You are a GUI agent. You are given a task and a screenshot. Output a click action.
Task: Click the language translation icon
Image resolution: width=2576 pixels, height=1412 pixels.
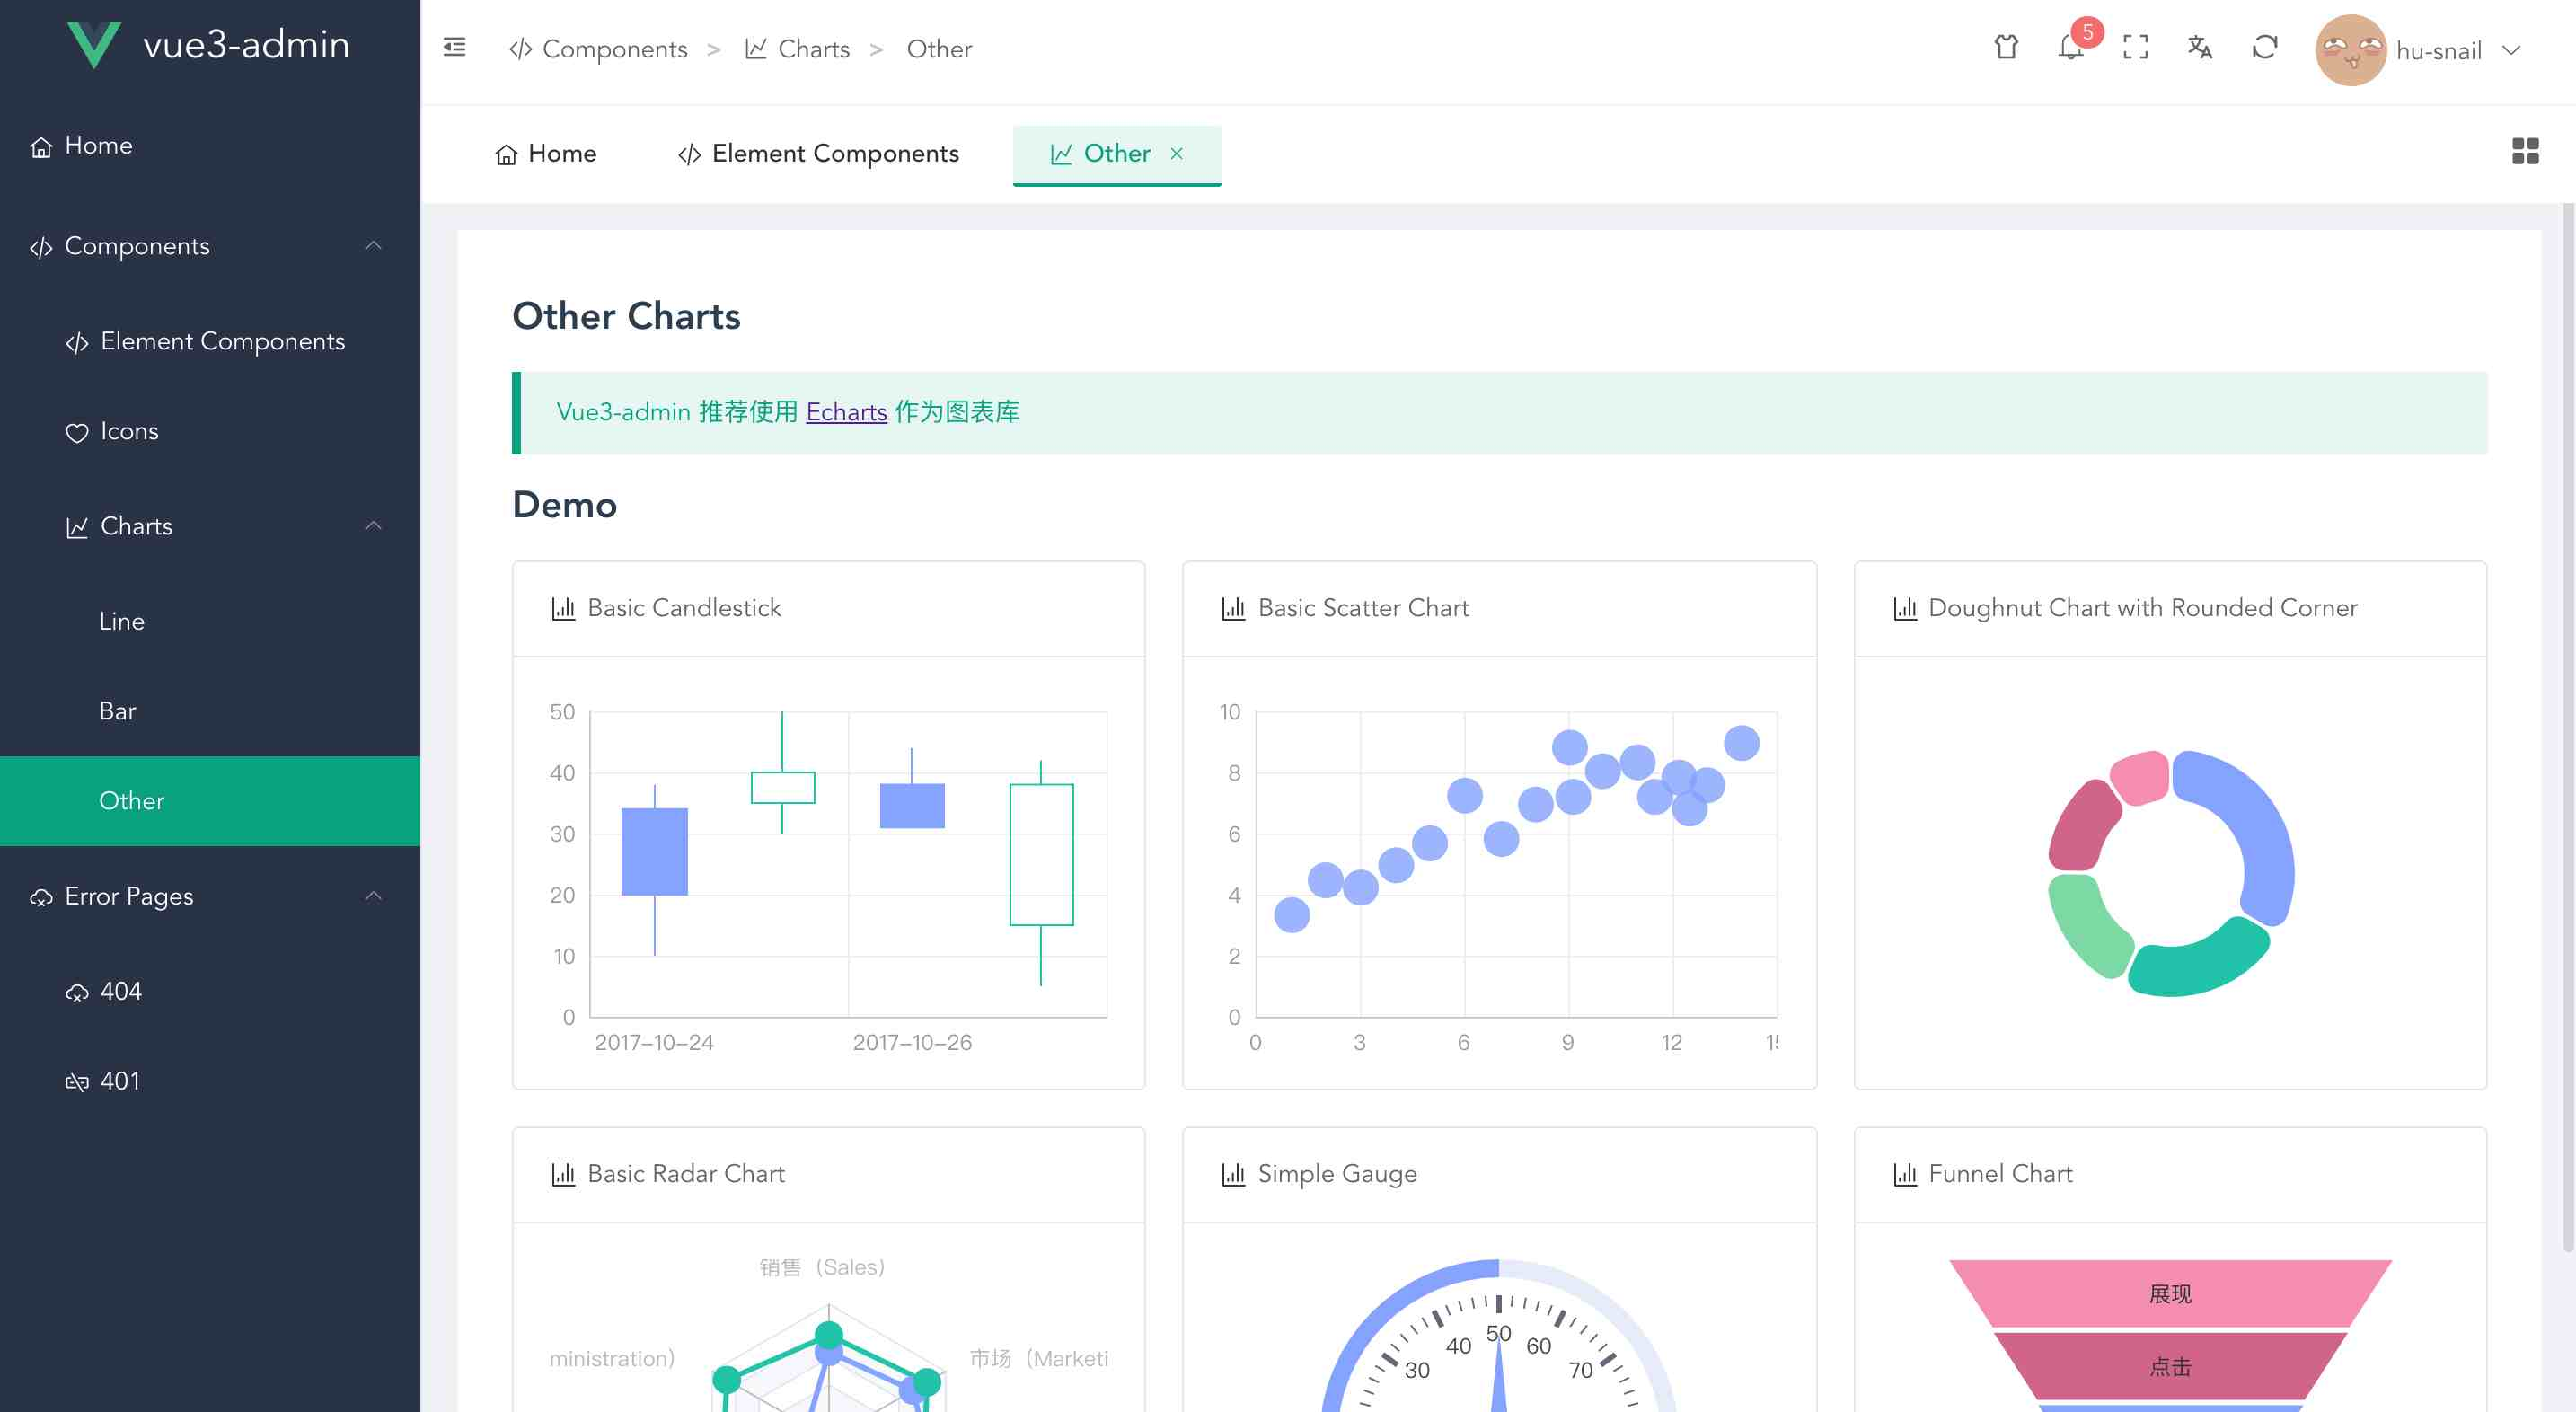click(x=2201, y=49)
